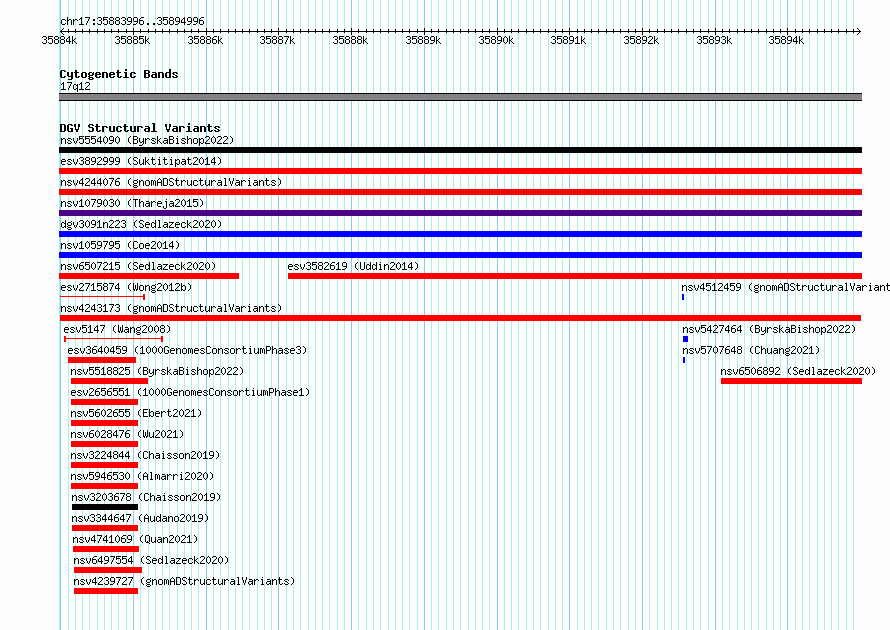Screen dimensions: 890x630
Task: Click the nsv5602655 (Ebert2021) label
Action: pos(136,413)
